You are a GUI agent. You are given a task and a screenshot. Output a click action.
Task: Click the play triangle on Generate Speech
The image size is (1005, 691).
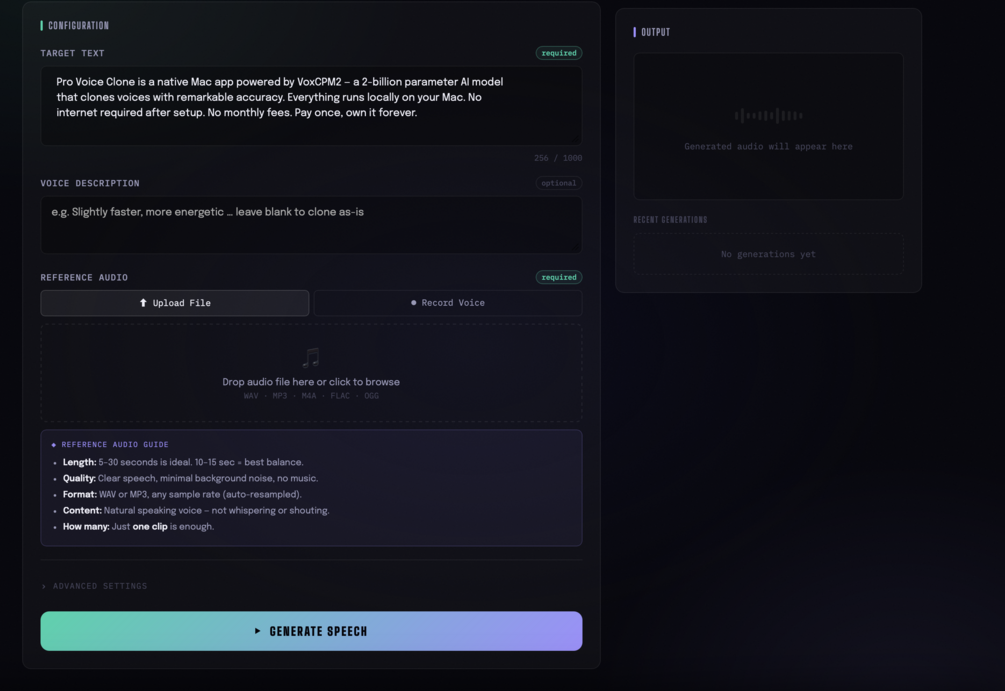pos(257,631)
